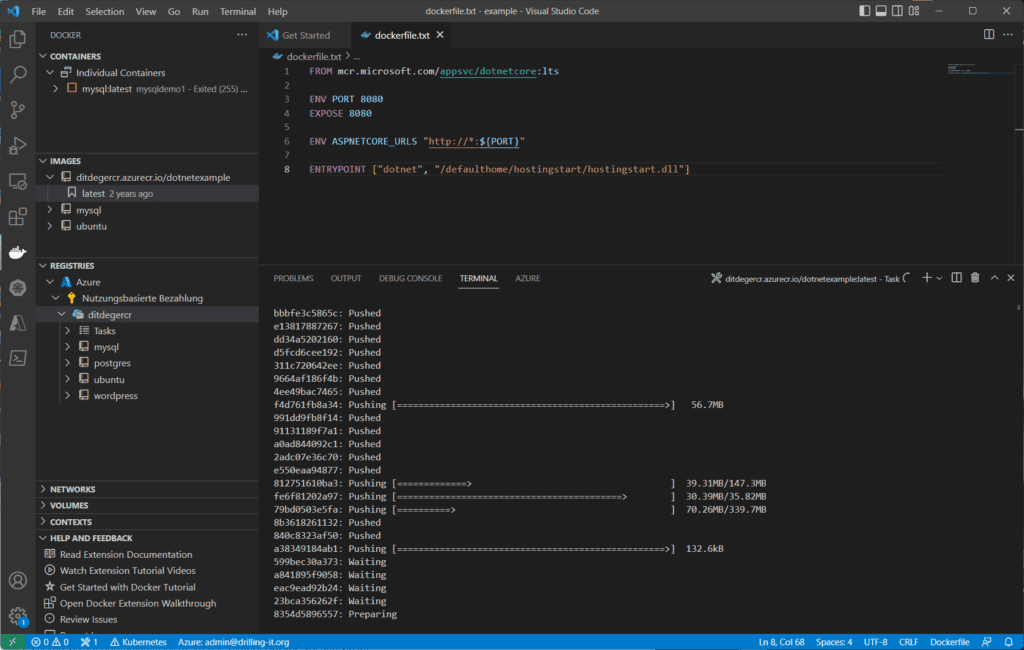The image size is (1024, 650).
Task: Click errors and warnings count in status bar
Action: click(50, 642)
